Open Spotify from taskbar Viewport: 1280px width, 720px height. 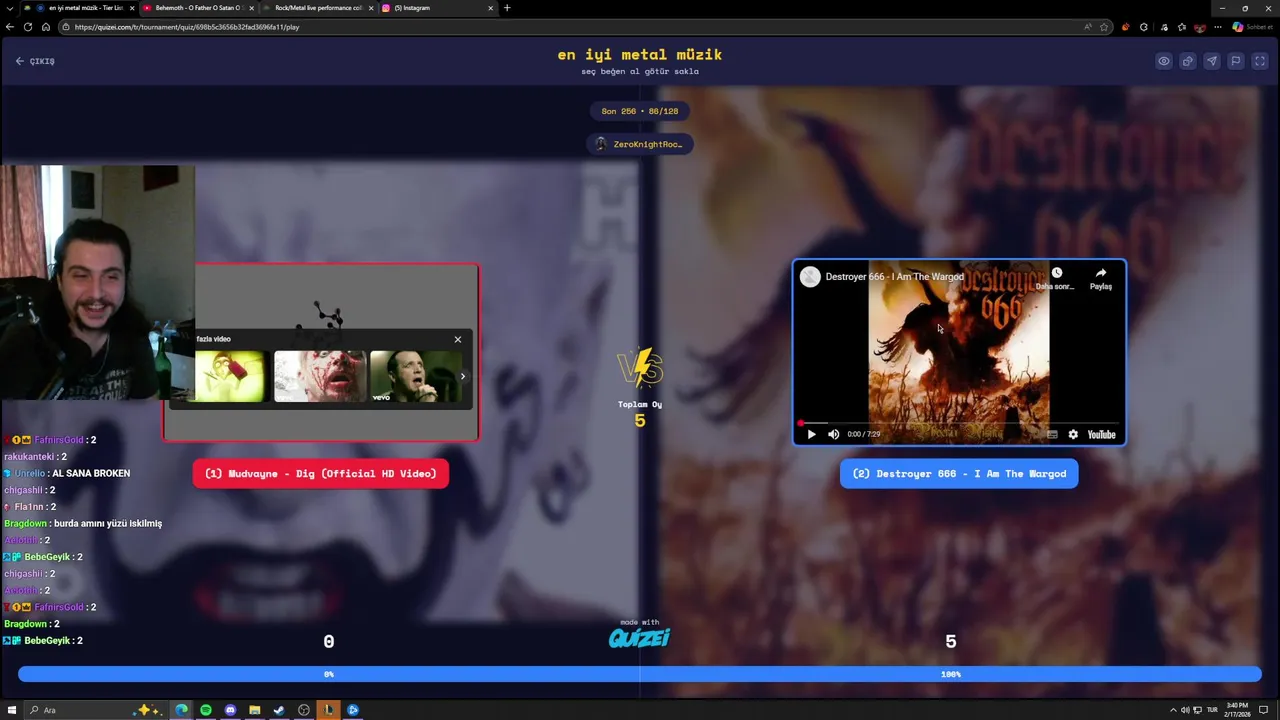(206, 710)
